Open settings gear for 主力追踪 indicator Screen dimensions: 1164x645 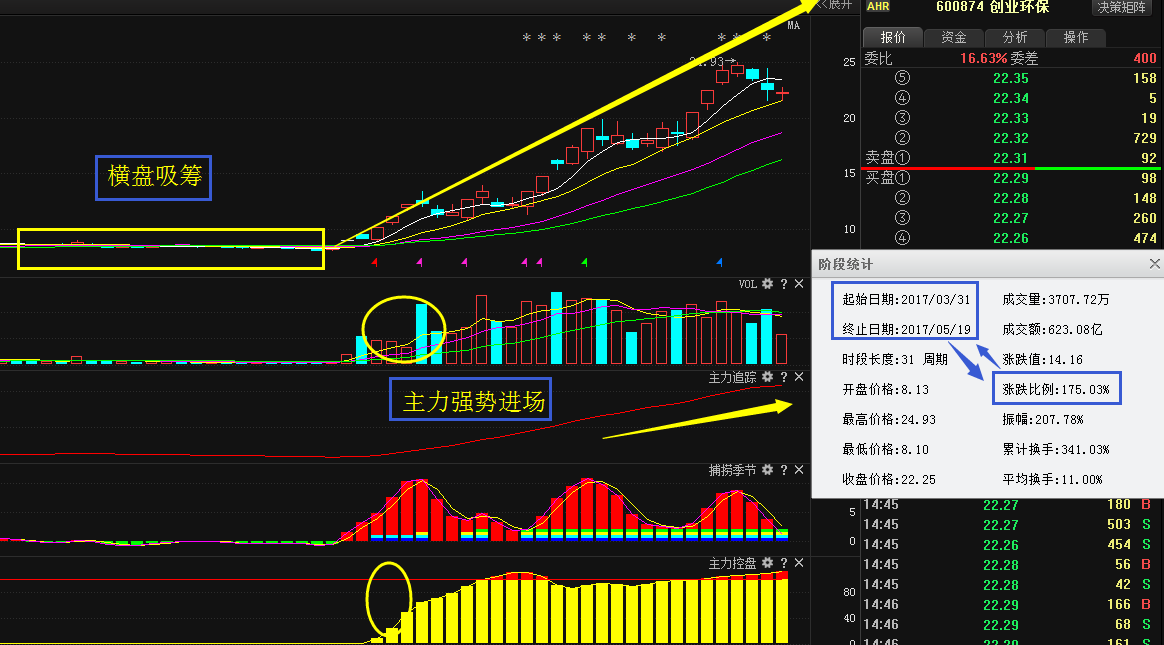[x=767, y=377]
